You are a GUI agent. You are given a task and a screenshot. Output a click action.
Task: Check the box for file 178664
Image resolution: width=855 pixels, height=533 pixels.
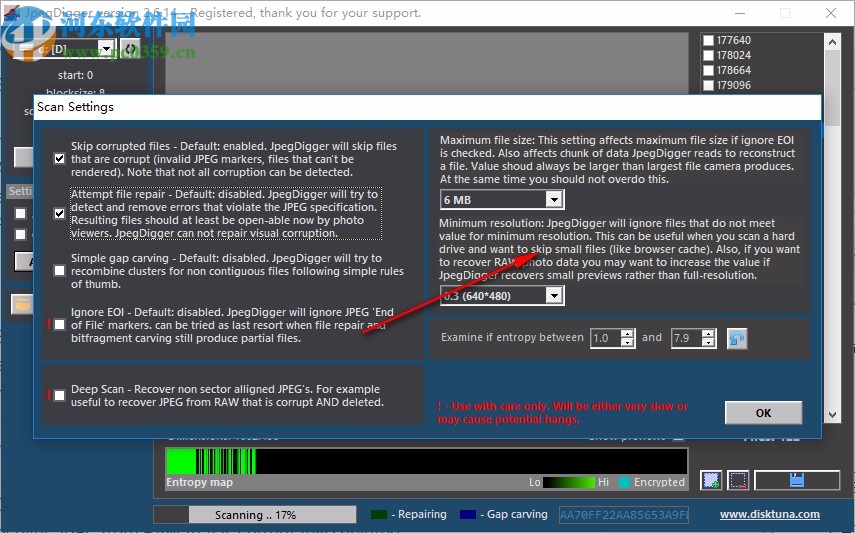pyautogui.click(x=708, y=70)
